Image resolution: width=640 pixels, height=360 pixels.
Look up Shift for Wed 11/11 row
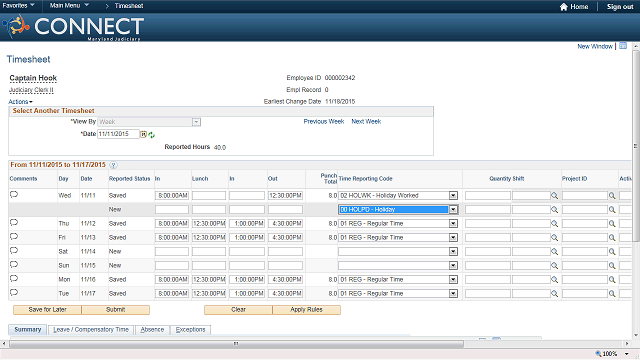[554, 196]
